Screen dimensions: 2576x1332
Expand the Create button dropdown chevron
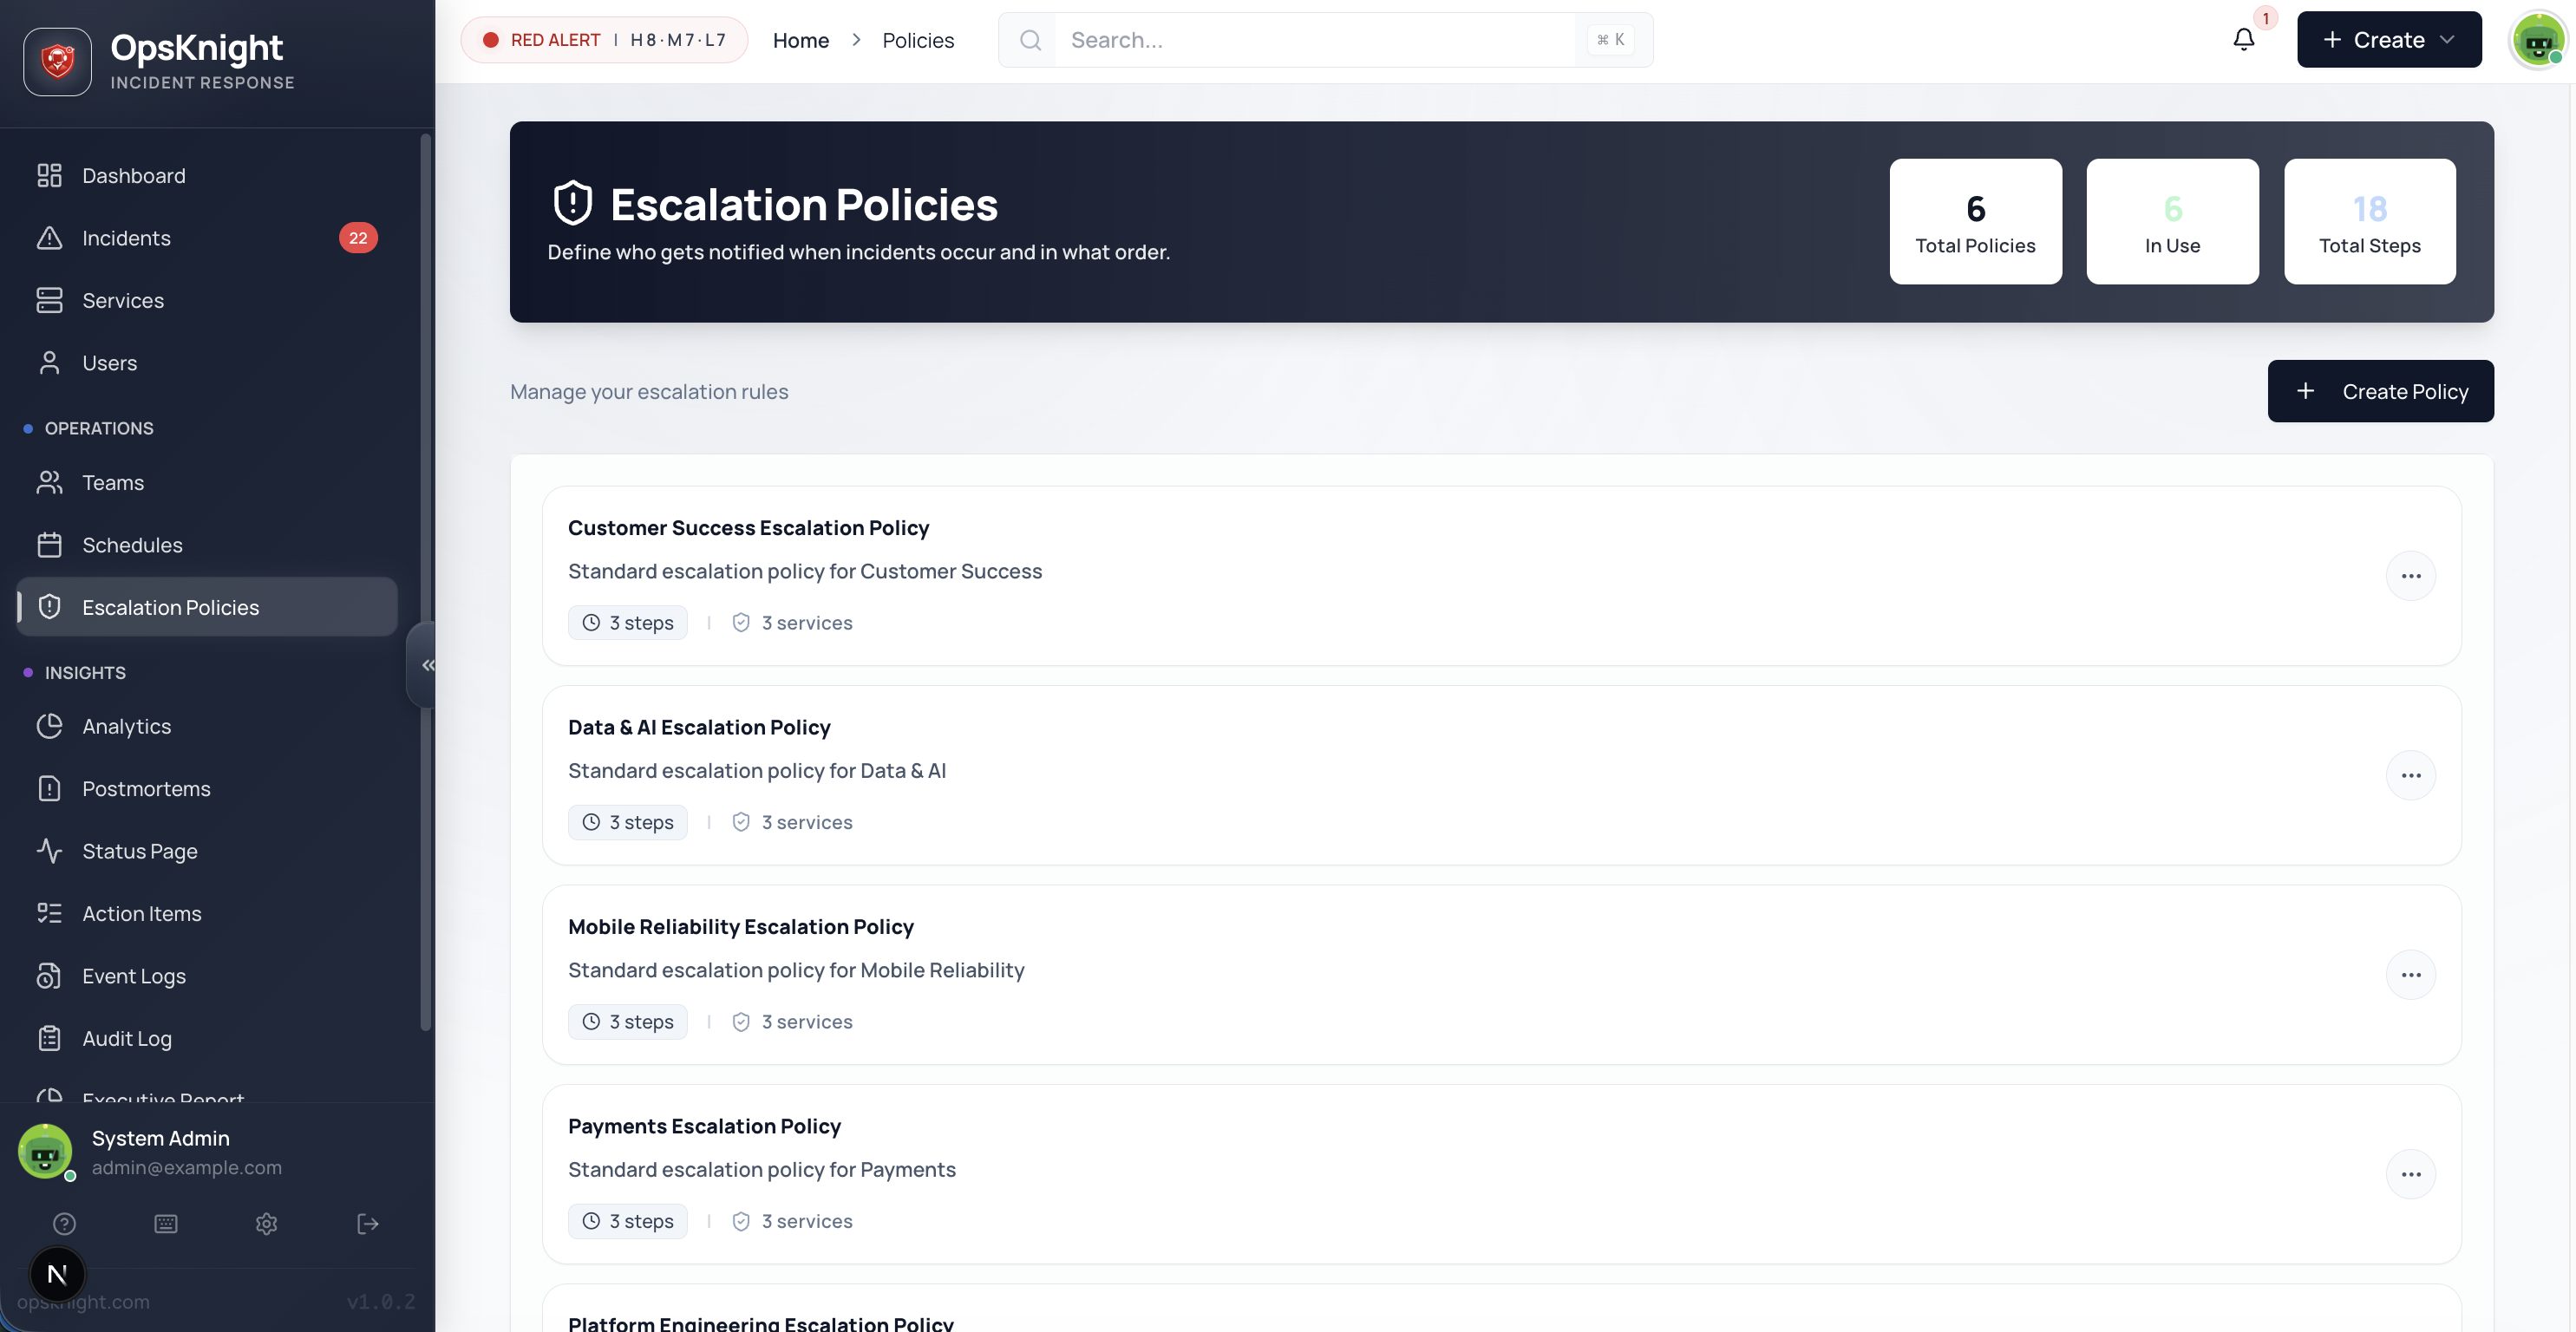2448,39
